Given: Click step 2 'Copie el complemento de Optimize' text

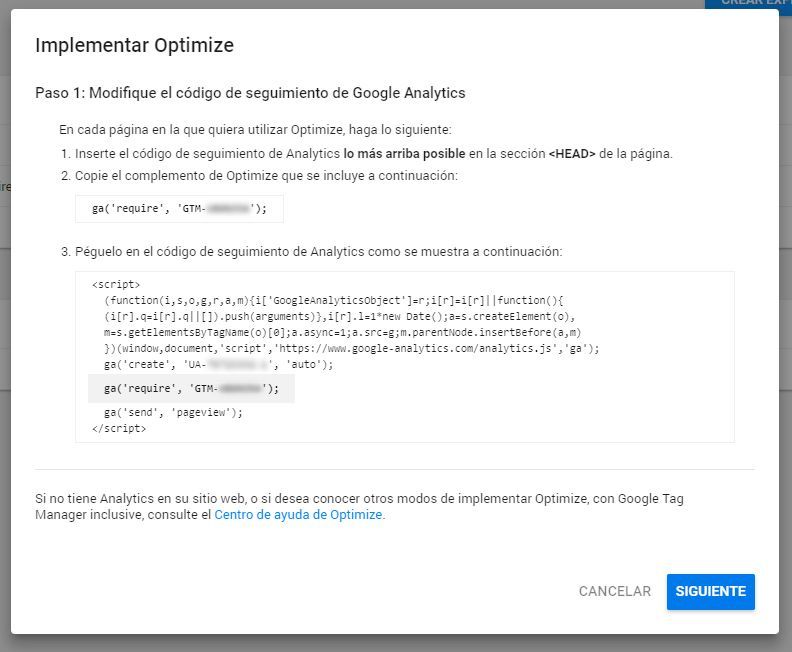Looking at the screenshot, I should 266,176.
